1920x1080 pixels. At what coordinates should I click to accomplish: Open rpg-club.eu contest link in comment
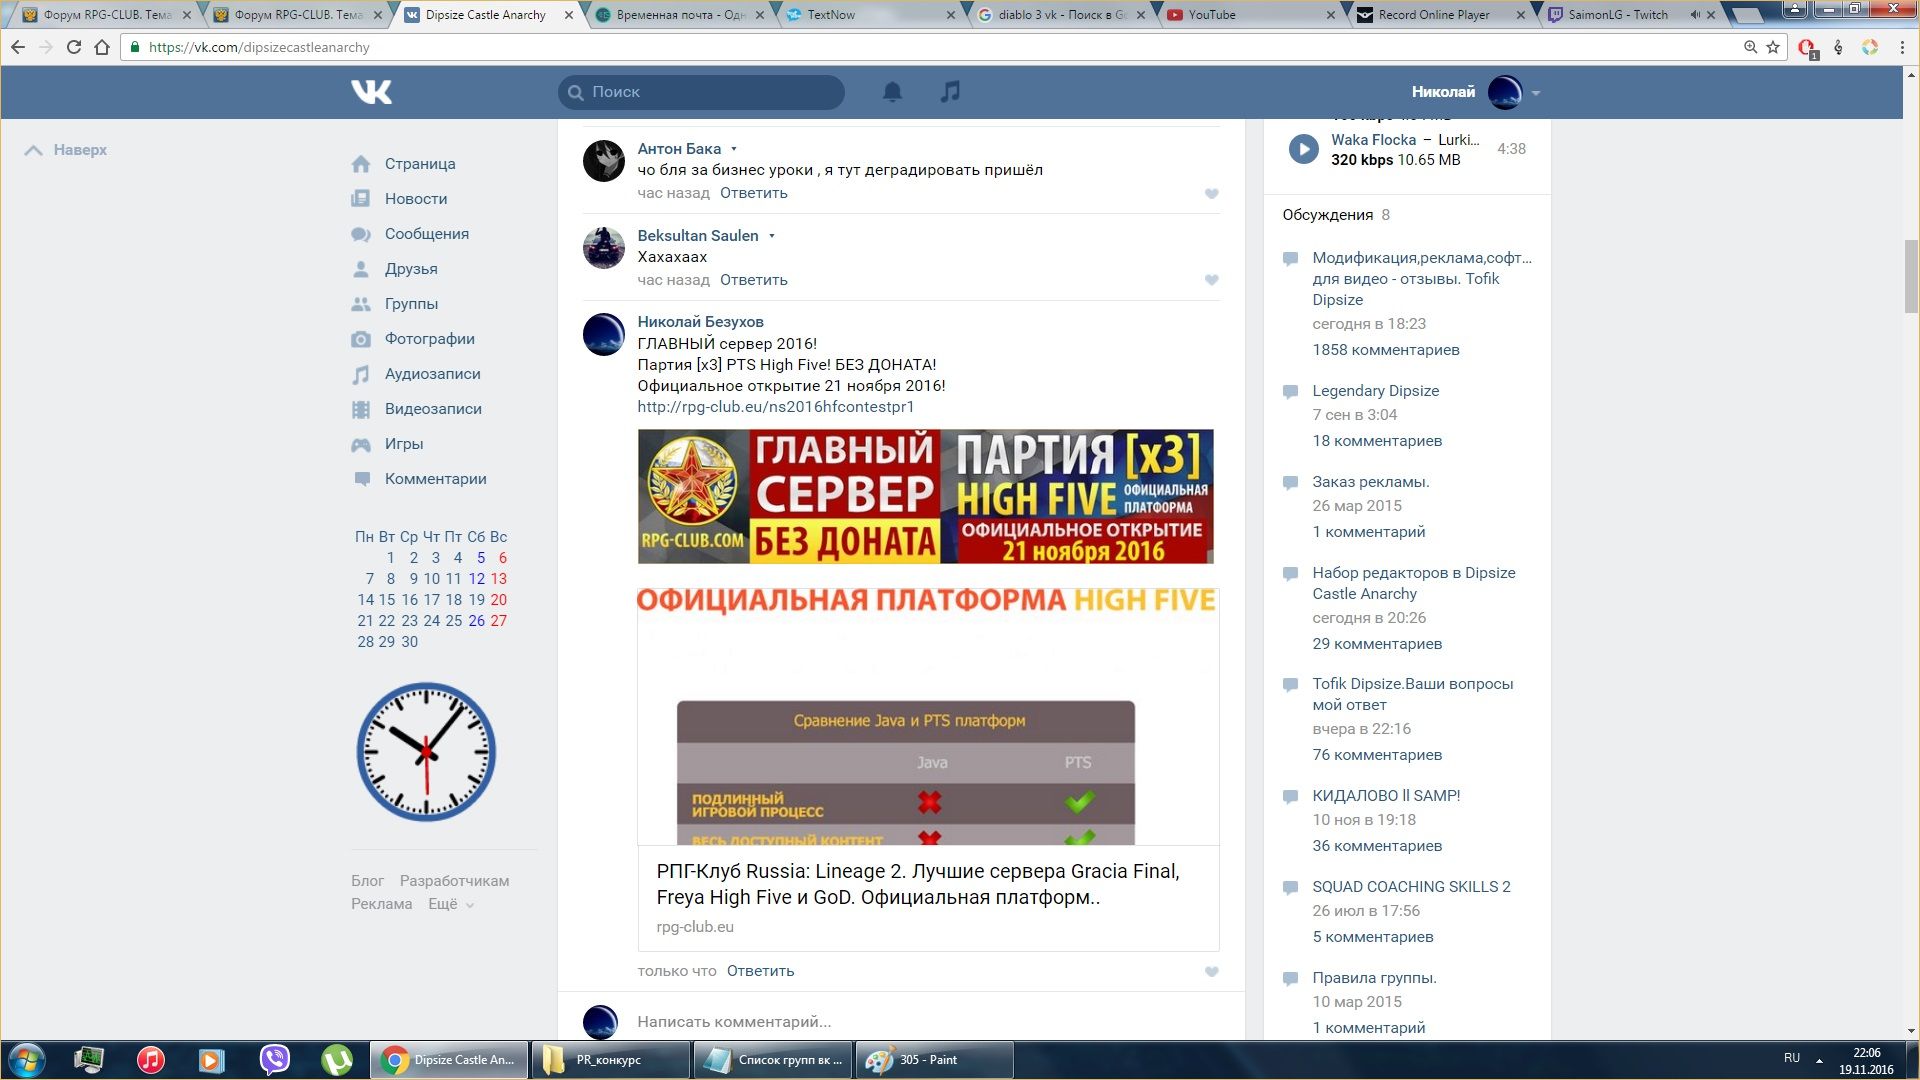point(775,407)
